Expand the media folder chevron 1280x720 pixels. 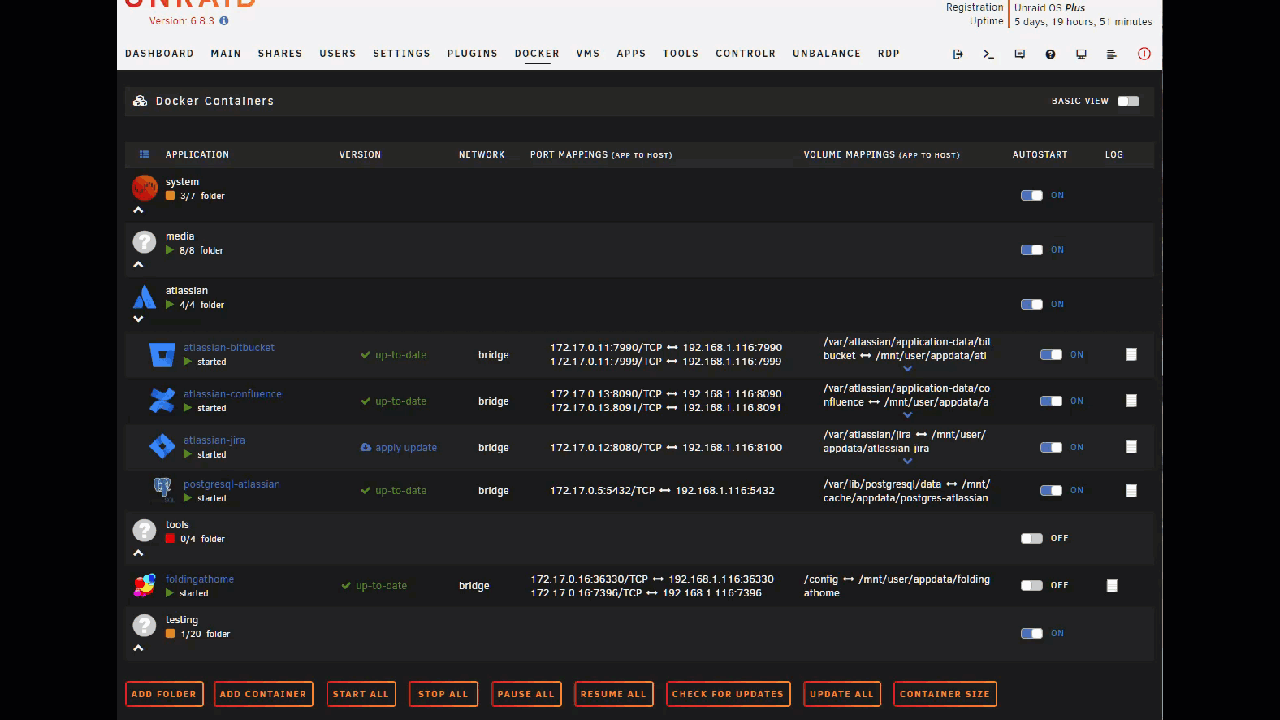[138, 265]
